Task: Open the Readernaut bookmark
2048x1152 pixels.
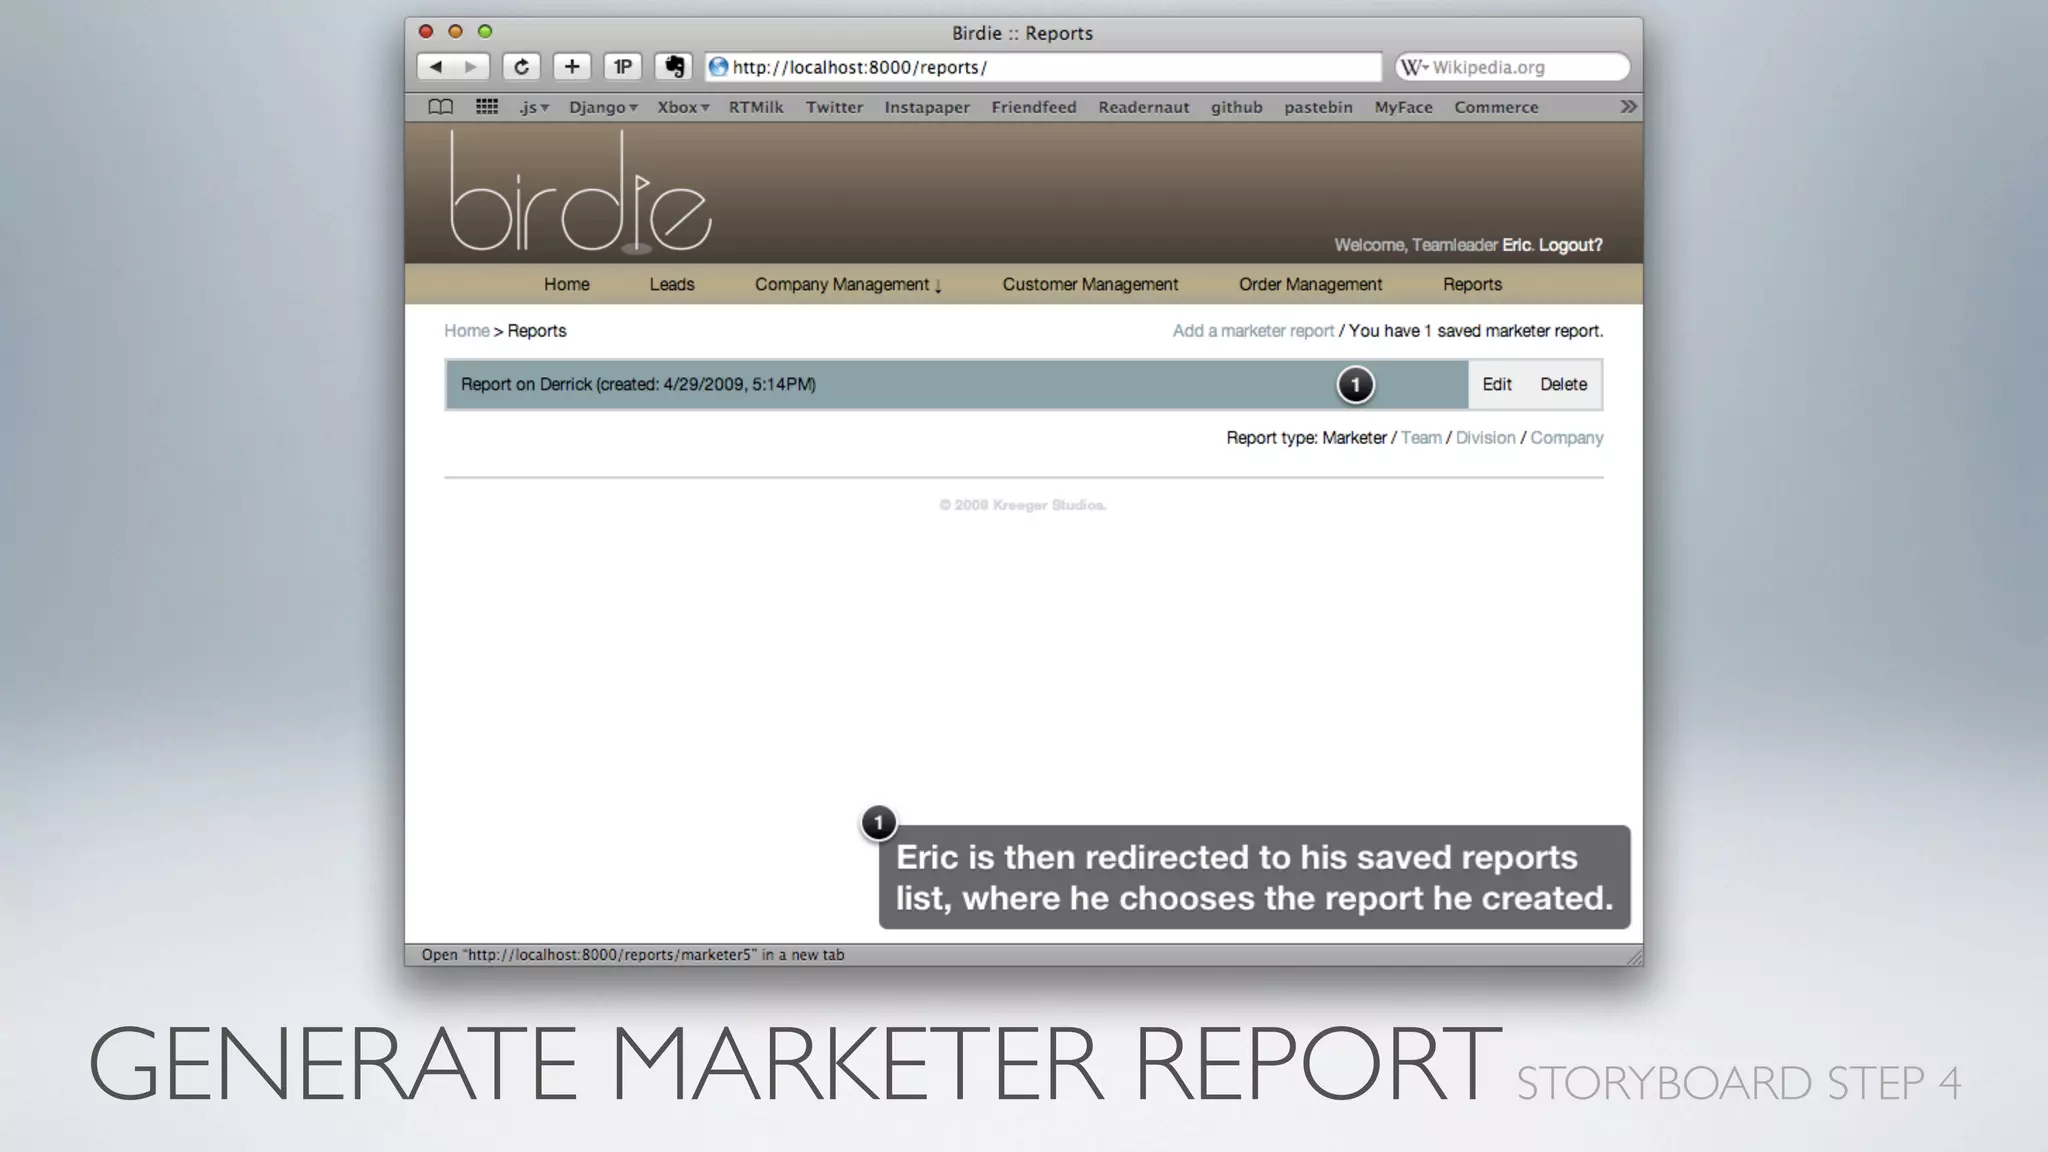Action: pos(1144,107)
